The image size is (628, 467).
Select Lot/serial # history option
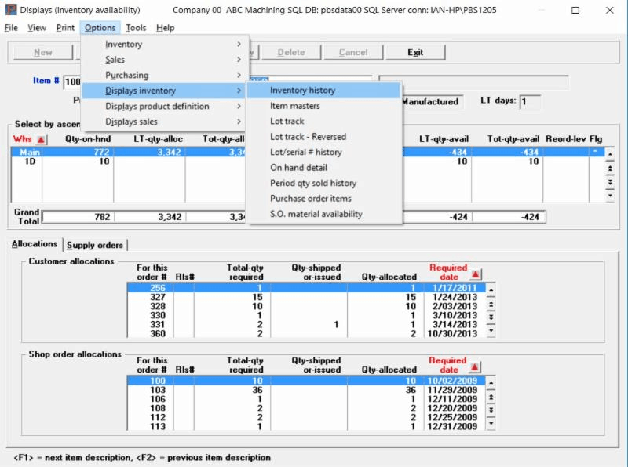coord(306,152)
